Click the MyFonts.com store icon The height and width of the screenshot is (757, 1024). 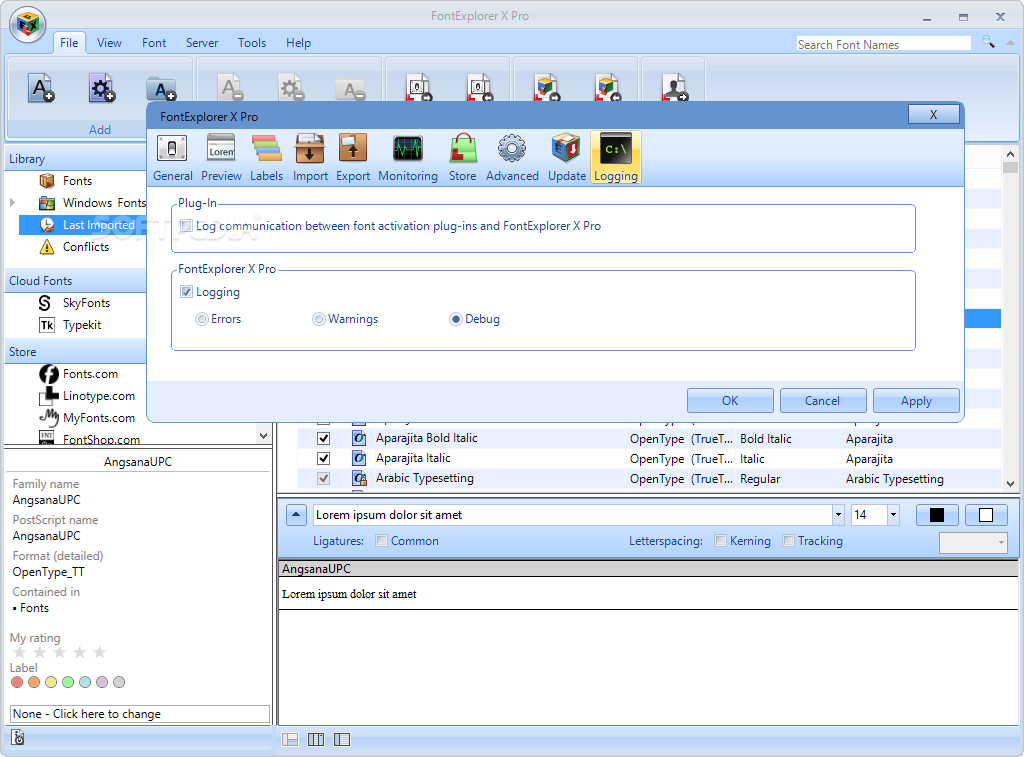pos(48,417)
